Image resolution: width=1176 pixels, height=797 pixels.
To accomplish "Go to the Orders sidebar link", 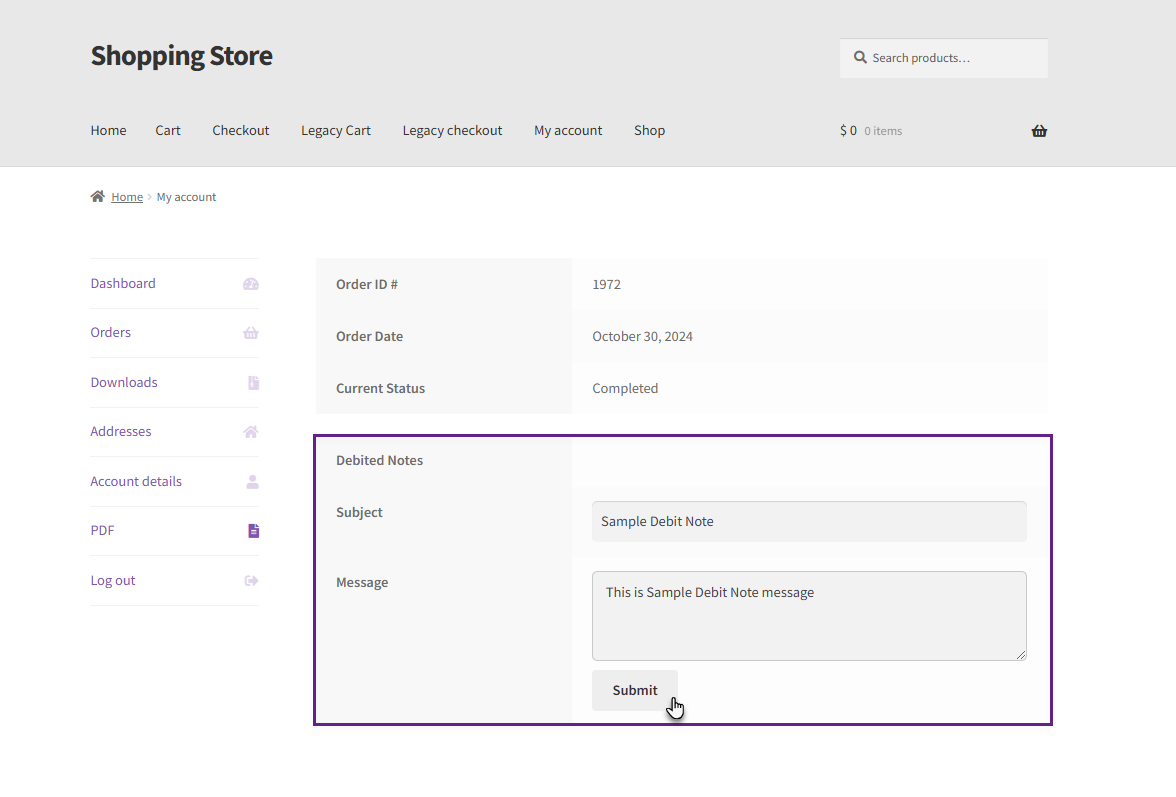I will (110, 332).
